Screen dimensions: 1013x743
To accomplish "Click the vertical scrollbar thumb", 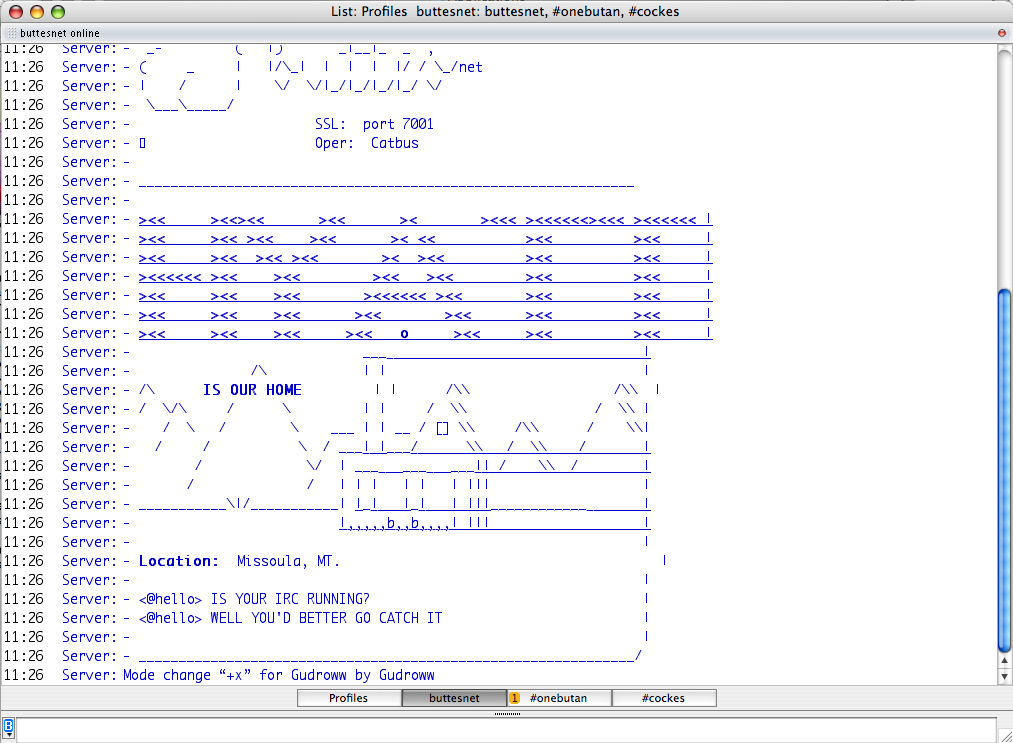I will [1004, 470].
